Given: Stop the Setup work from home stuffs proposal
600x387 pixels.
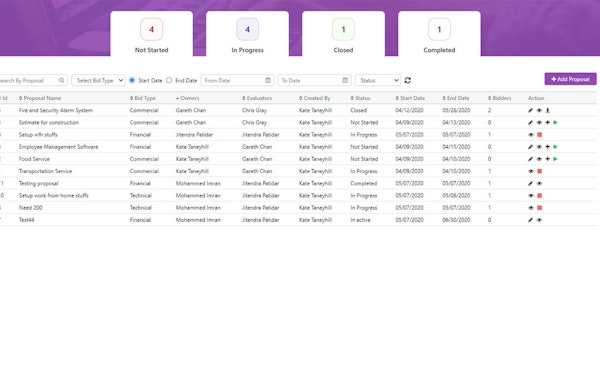Looking at the screenshot, I should 540,196.
